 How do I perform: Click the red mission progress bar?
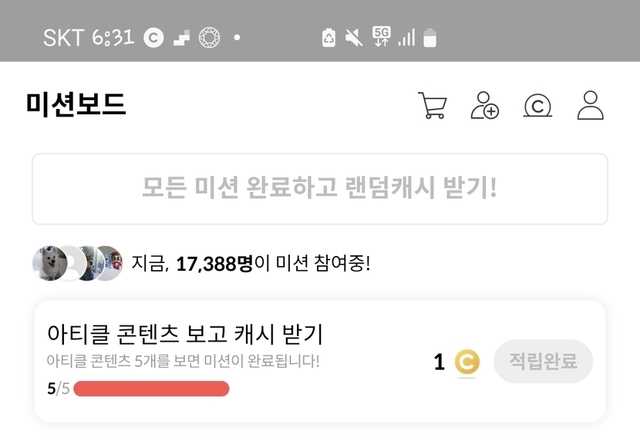pyautogui.click(x=151, y=388)
